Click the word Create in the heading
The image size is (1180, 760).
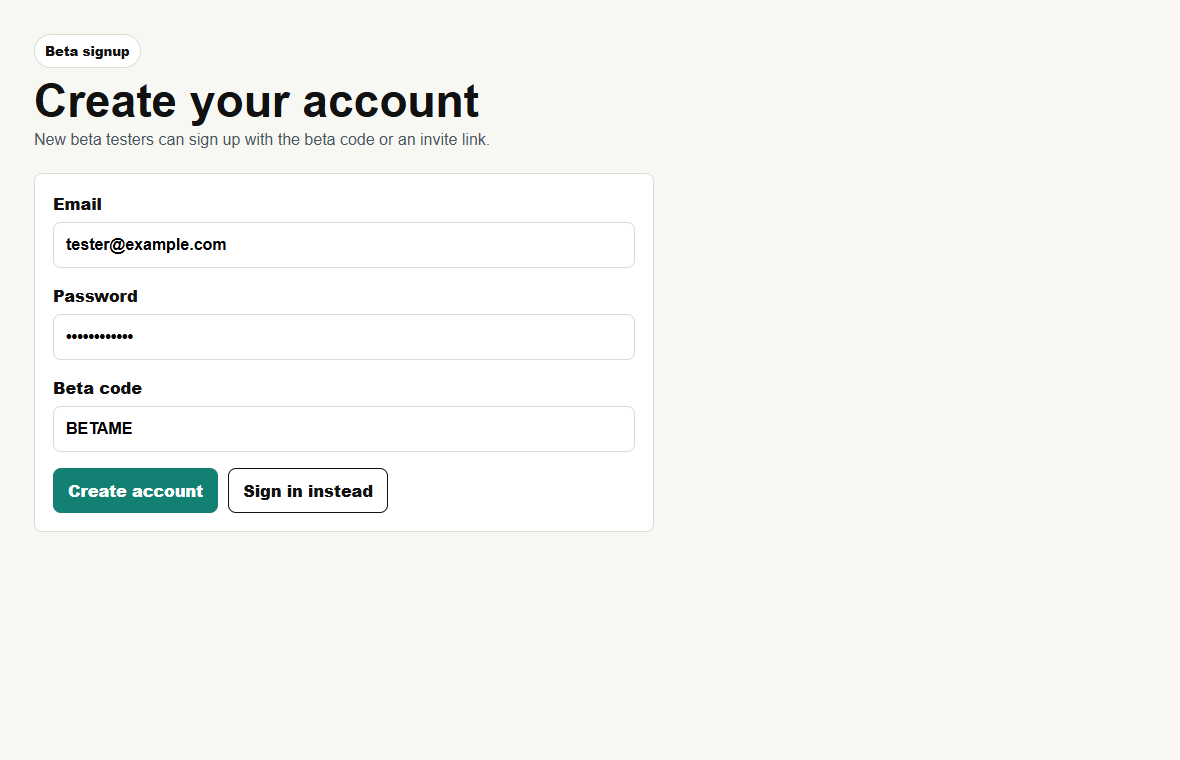[x=105, y=101]
